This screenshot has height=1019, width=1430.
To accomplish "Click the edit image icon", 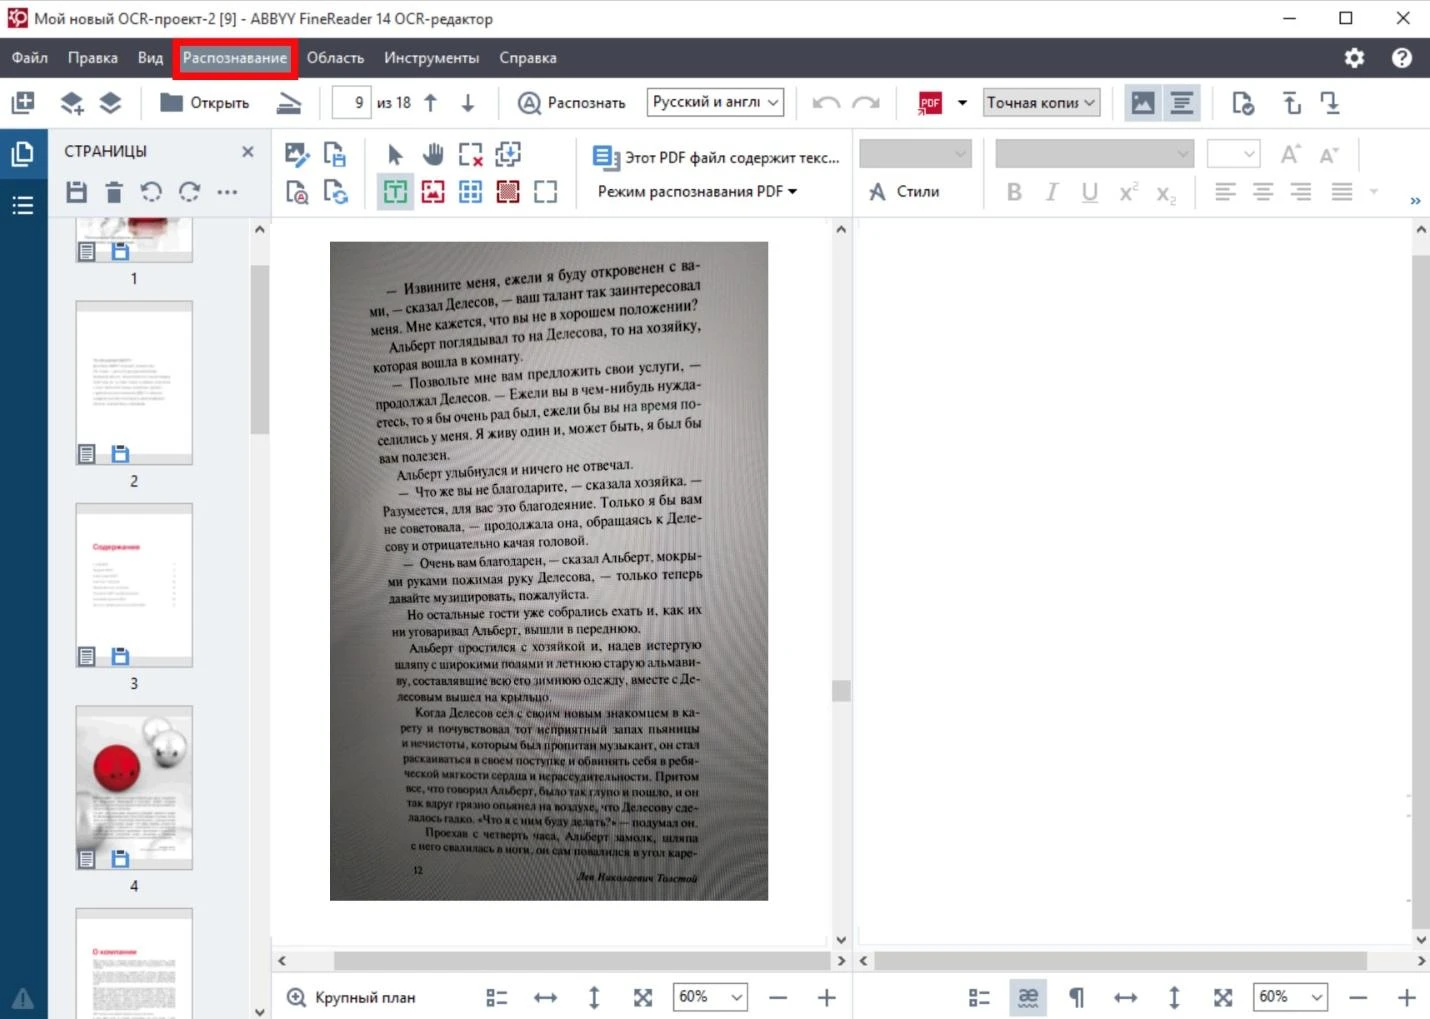I will [296, 154].
